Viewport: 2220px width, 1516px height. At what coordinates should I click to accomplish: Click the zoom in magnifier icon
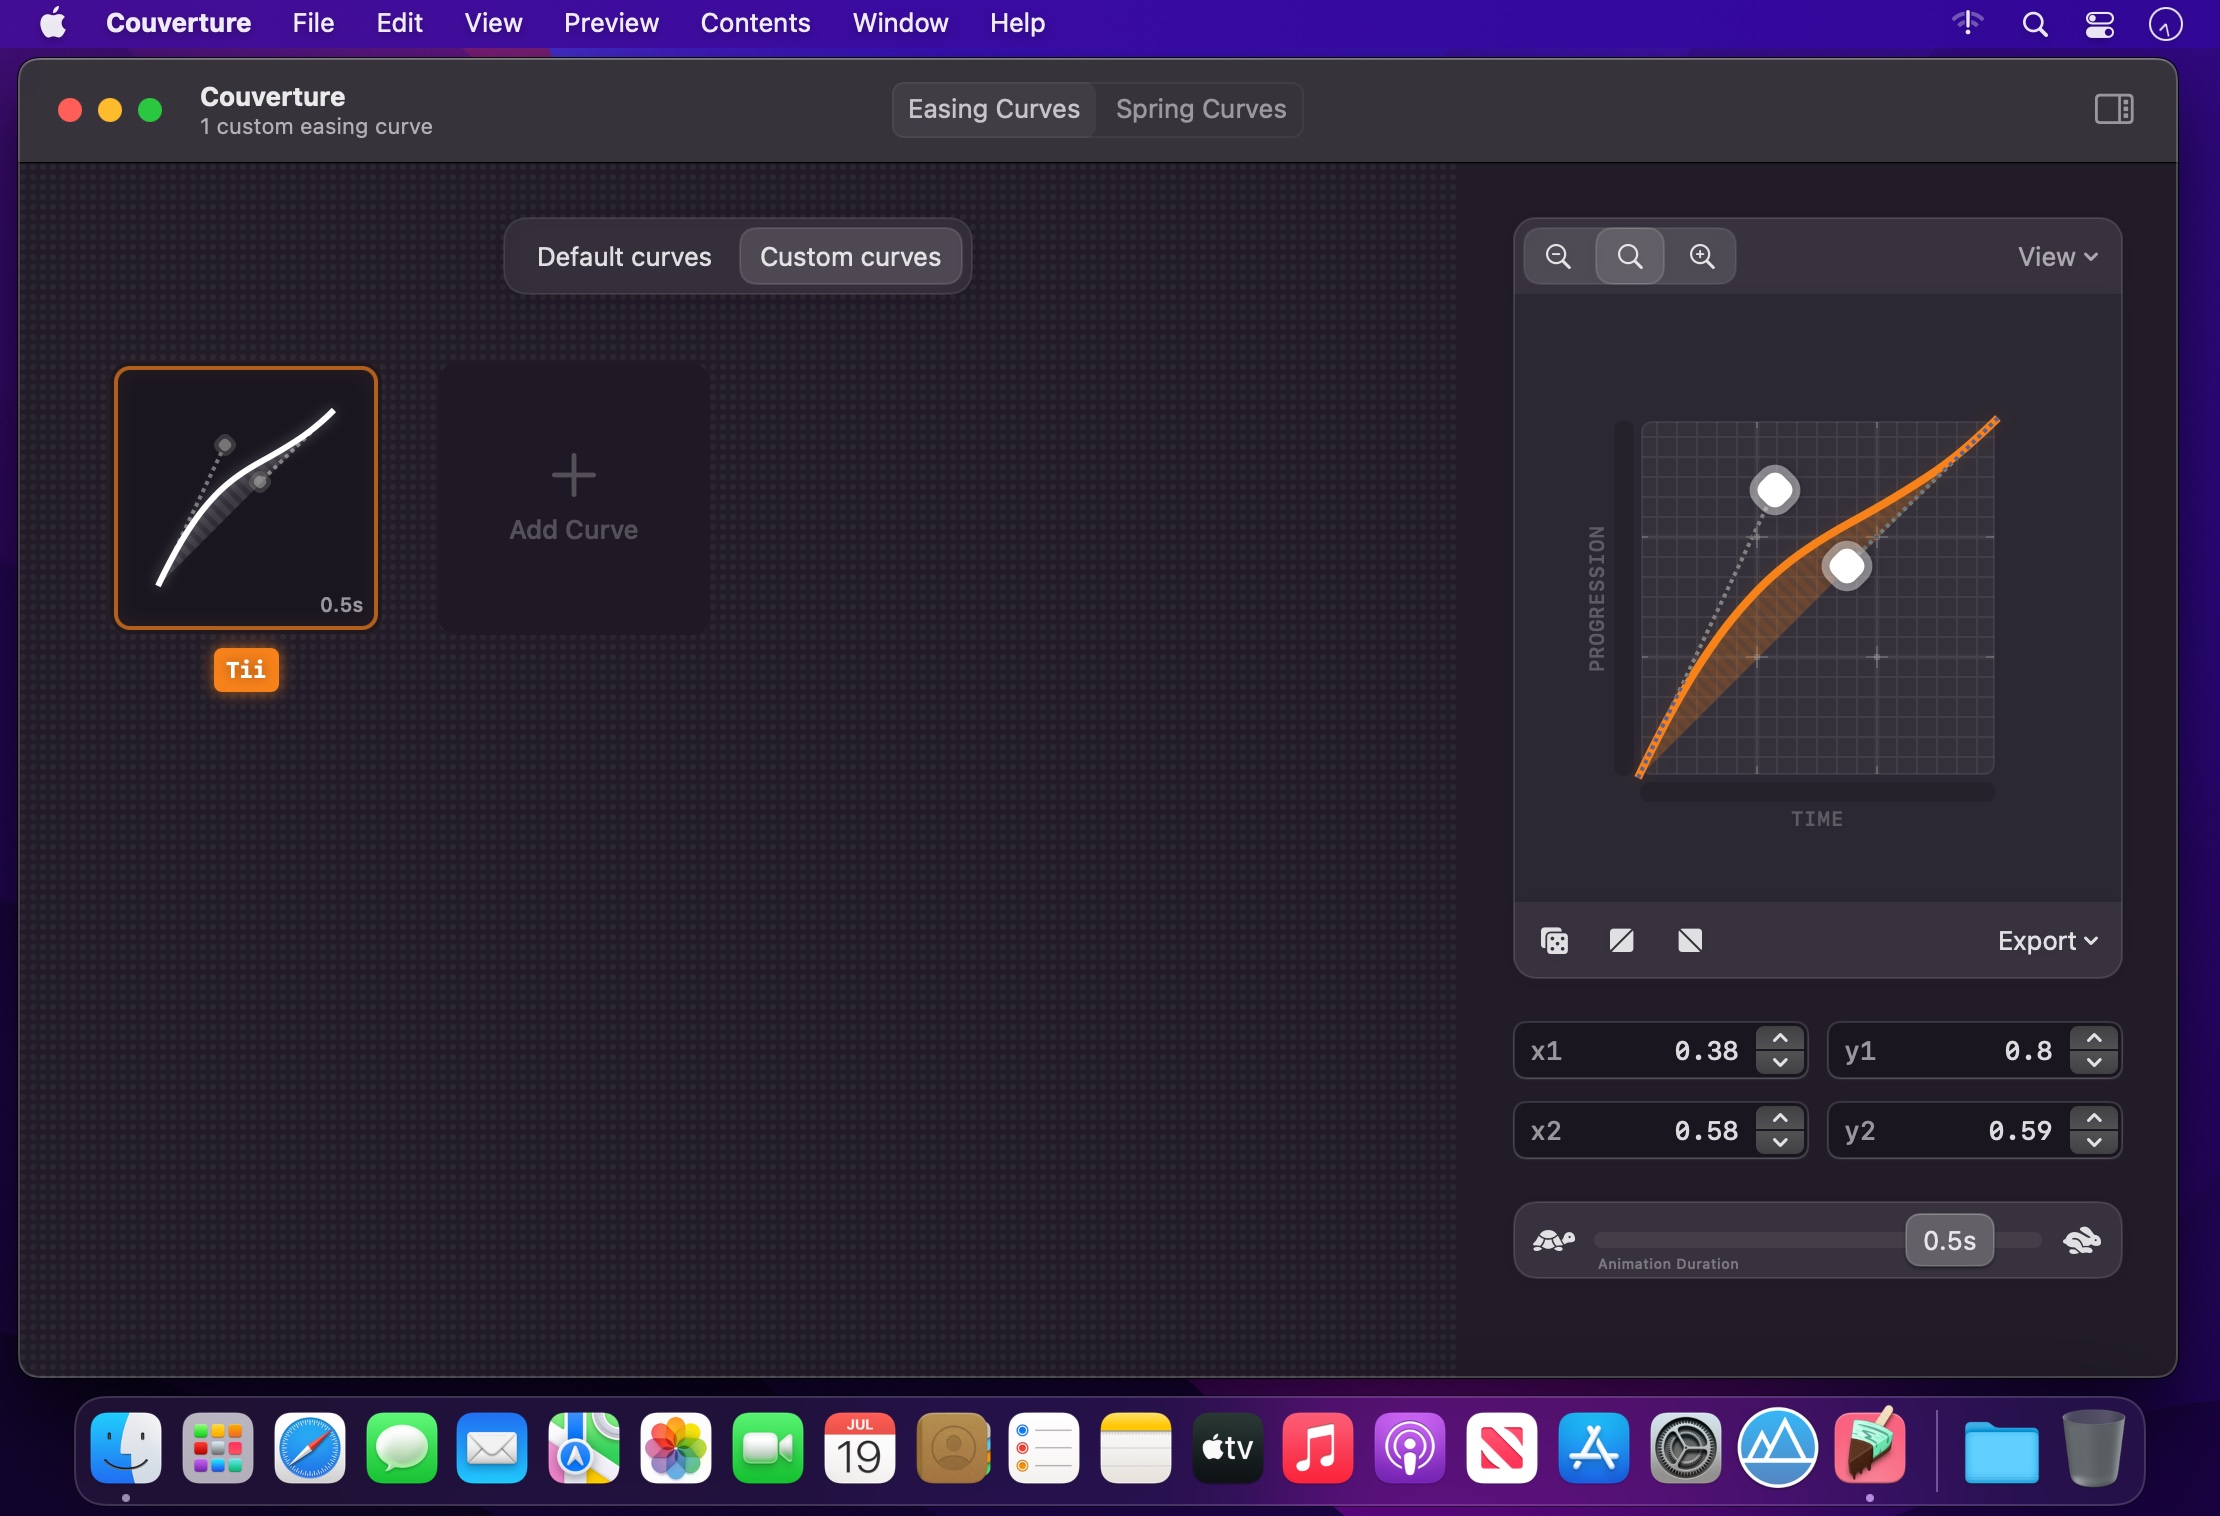[x=1701, y=257]
